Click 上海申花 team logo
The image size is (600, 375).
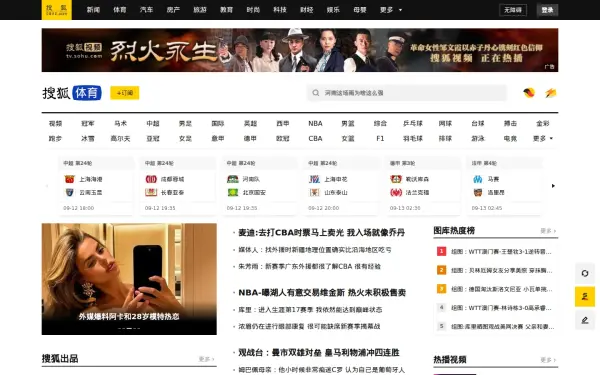[x=315, y=179]
